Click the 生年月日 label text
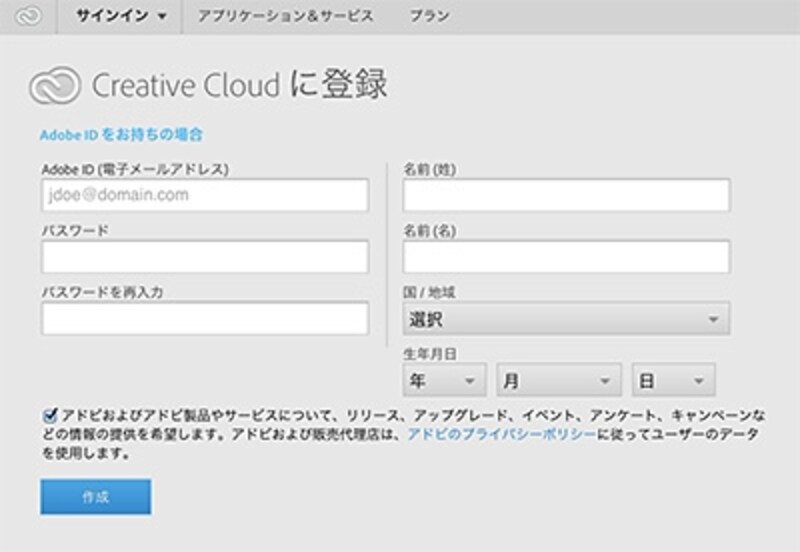Viewport: 800px width, 552px height. click(x=430, y=354)
